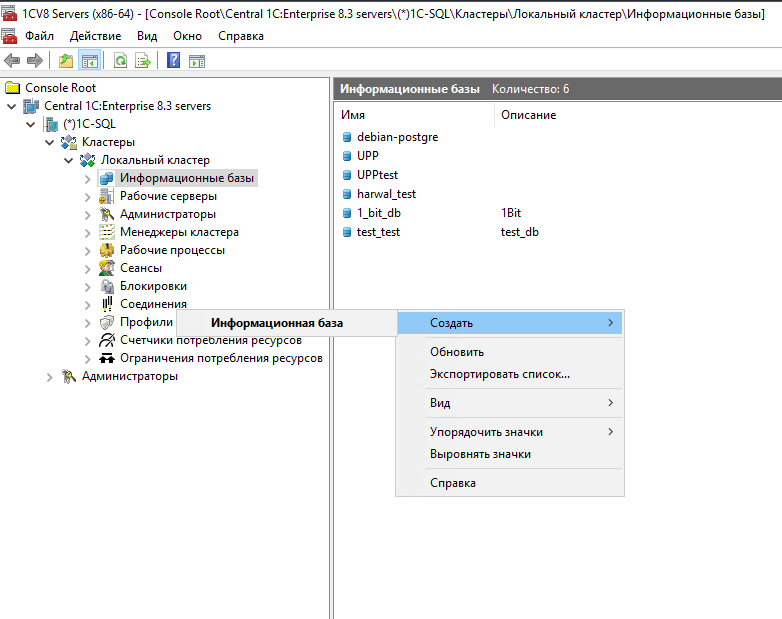Collapse the Кластеры node
The image size is (782, 619).
[49, 143]
